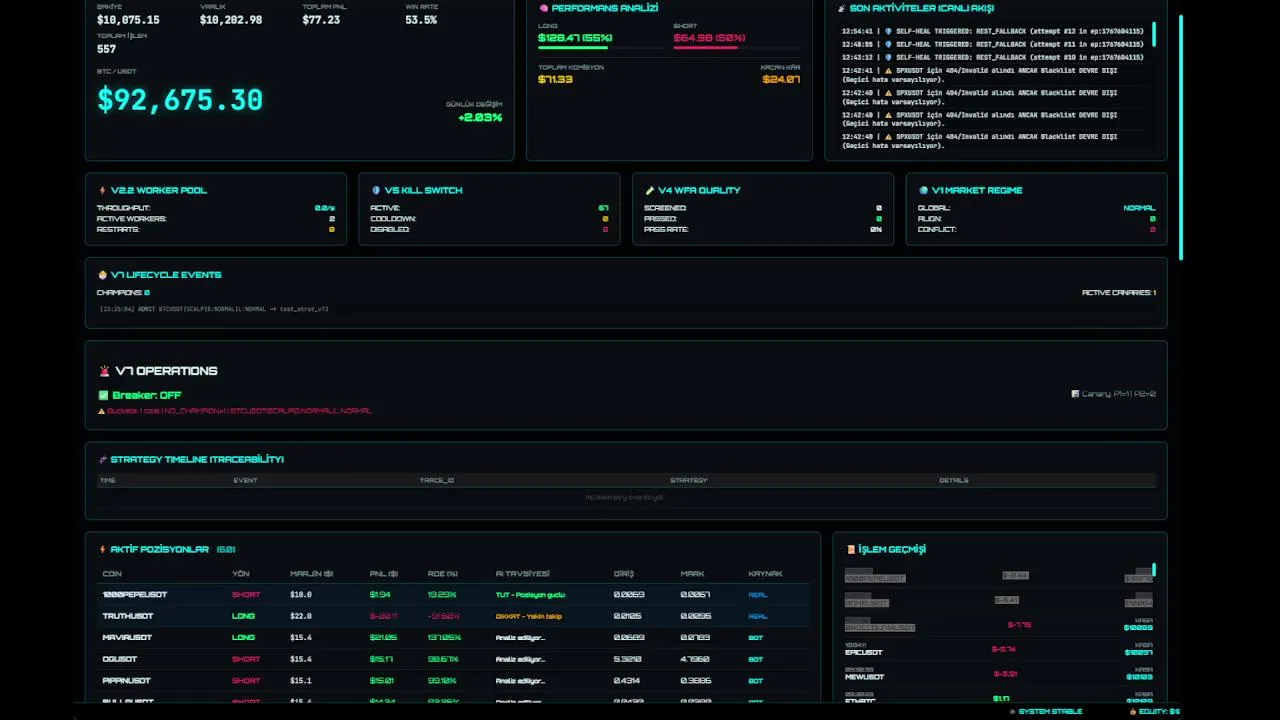Select the TRUTHUSDT position row

point(453,616)
